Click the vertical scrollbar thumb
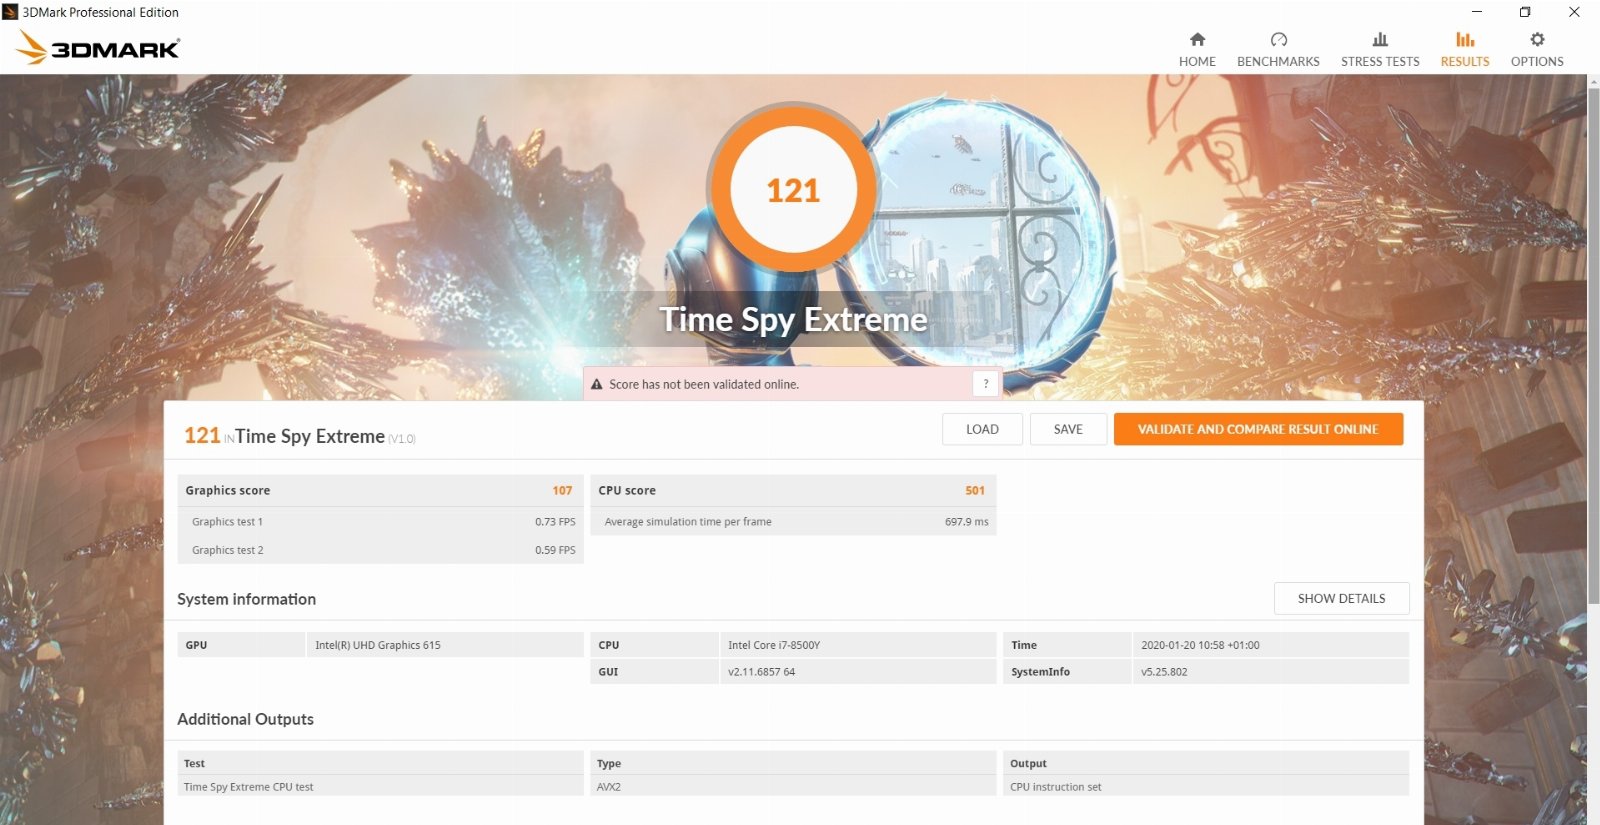Screen dimensions: 1600x825 pyautogui.click(x=1593, y=345)
